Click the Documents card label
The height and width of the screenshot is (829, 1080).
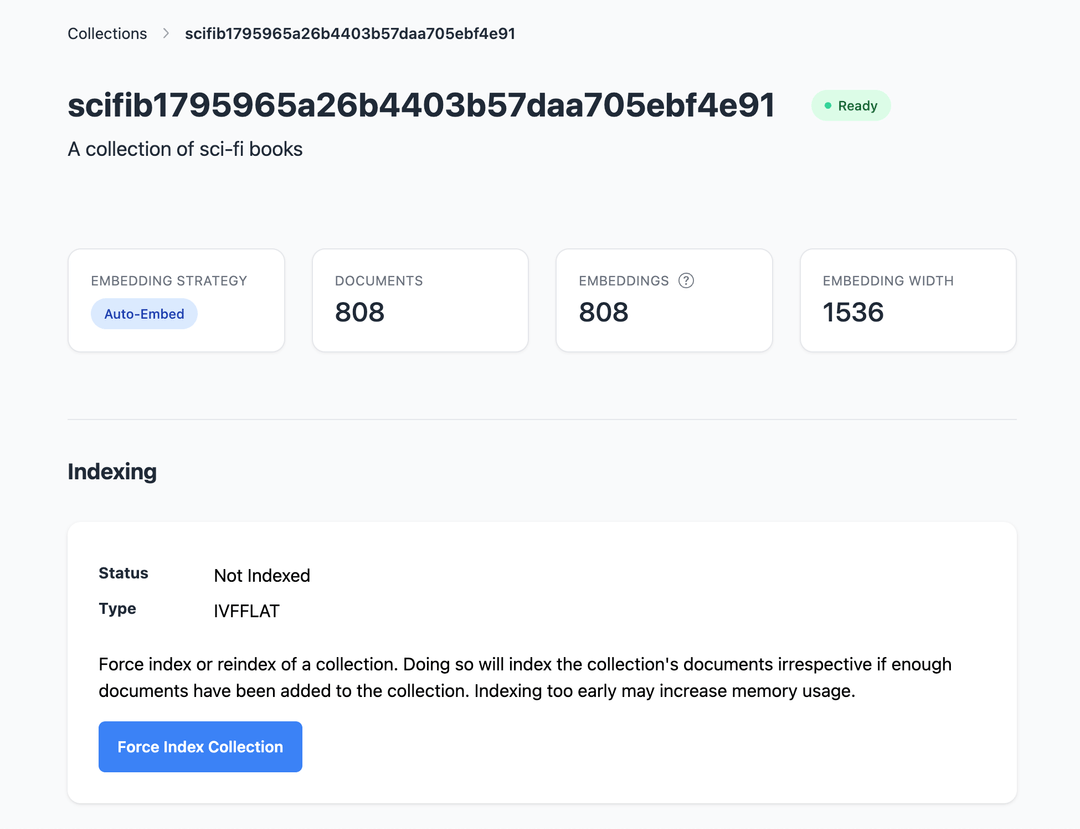click(379, 281)
